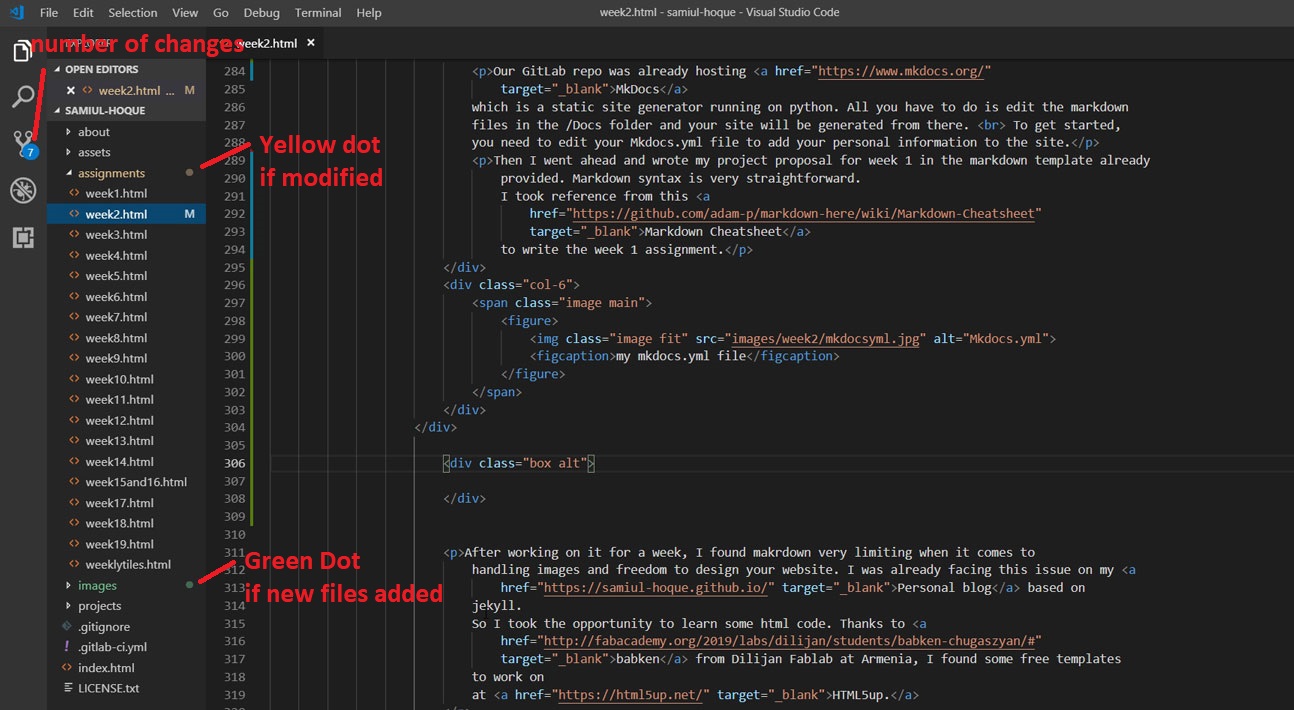Click the html5up.net URL
This screenshot has width=1294, height=710.
(x=630, y=694)
